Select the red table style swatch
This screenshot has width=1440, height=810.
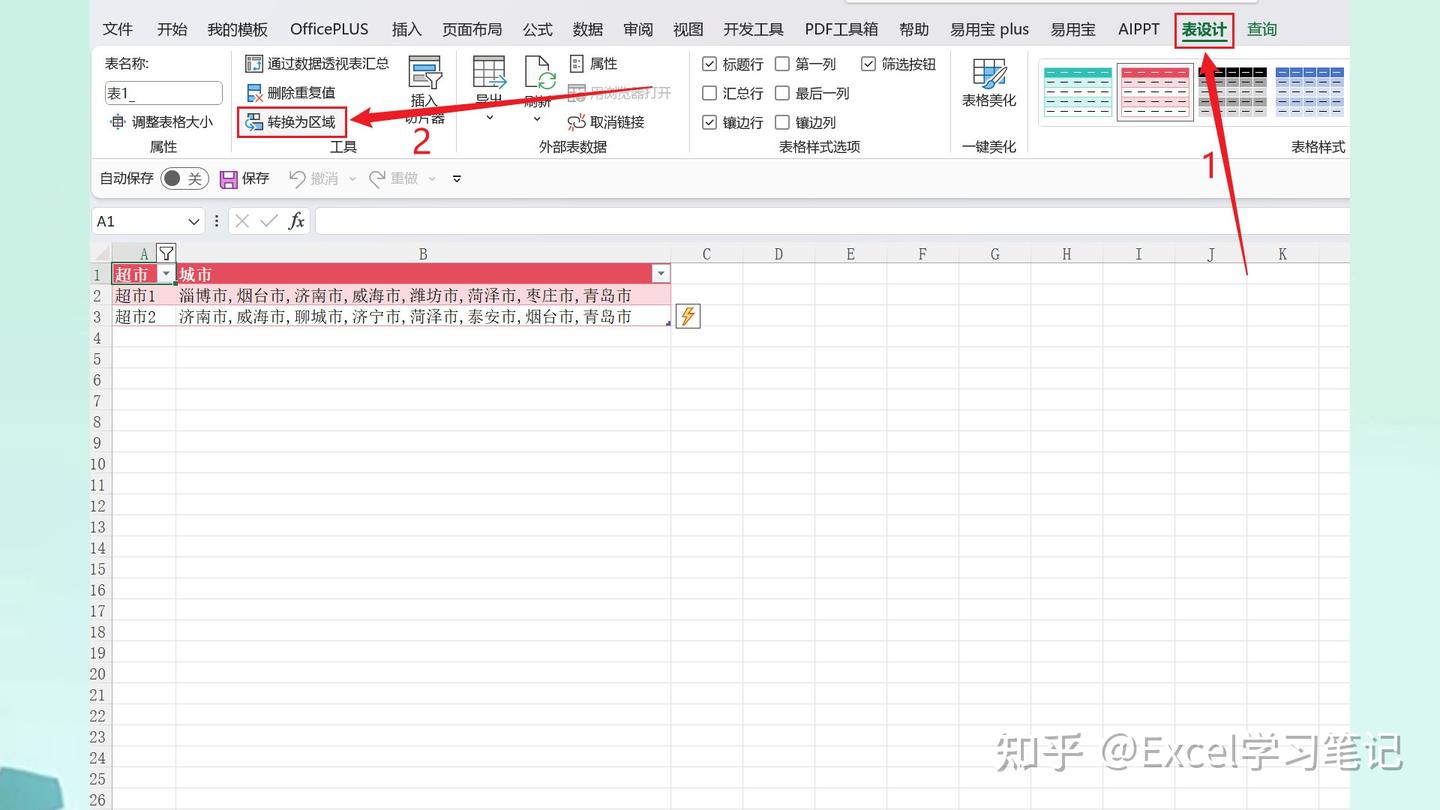1155,91
